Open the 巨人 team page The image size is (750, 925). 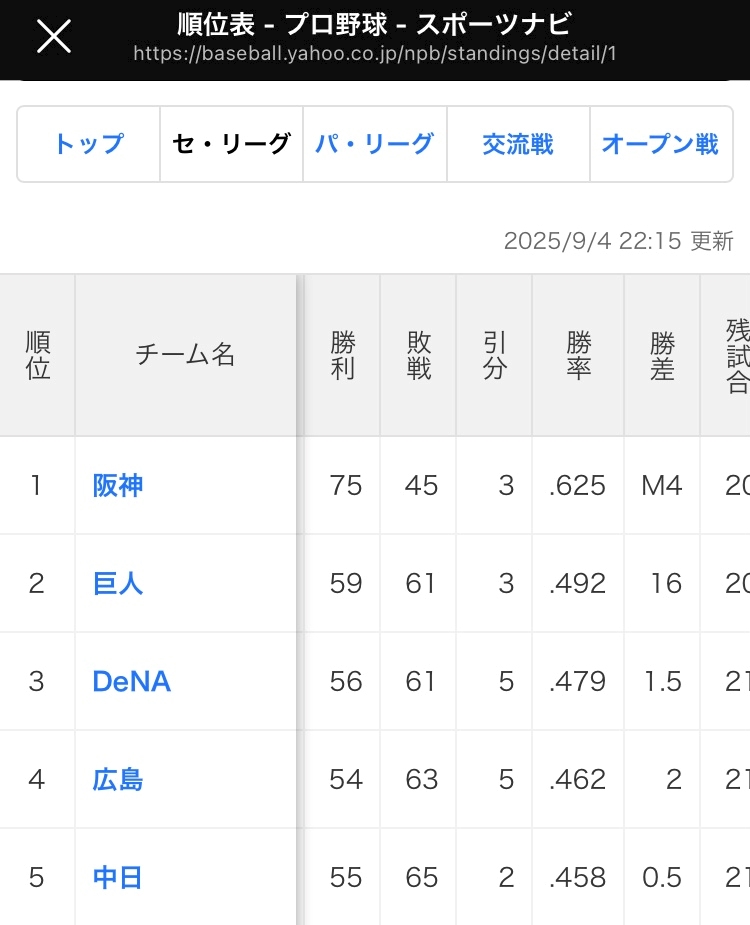(x=118, y=584)
